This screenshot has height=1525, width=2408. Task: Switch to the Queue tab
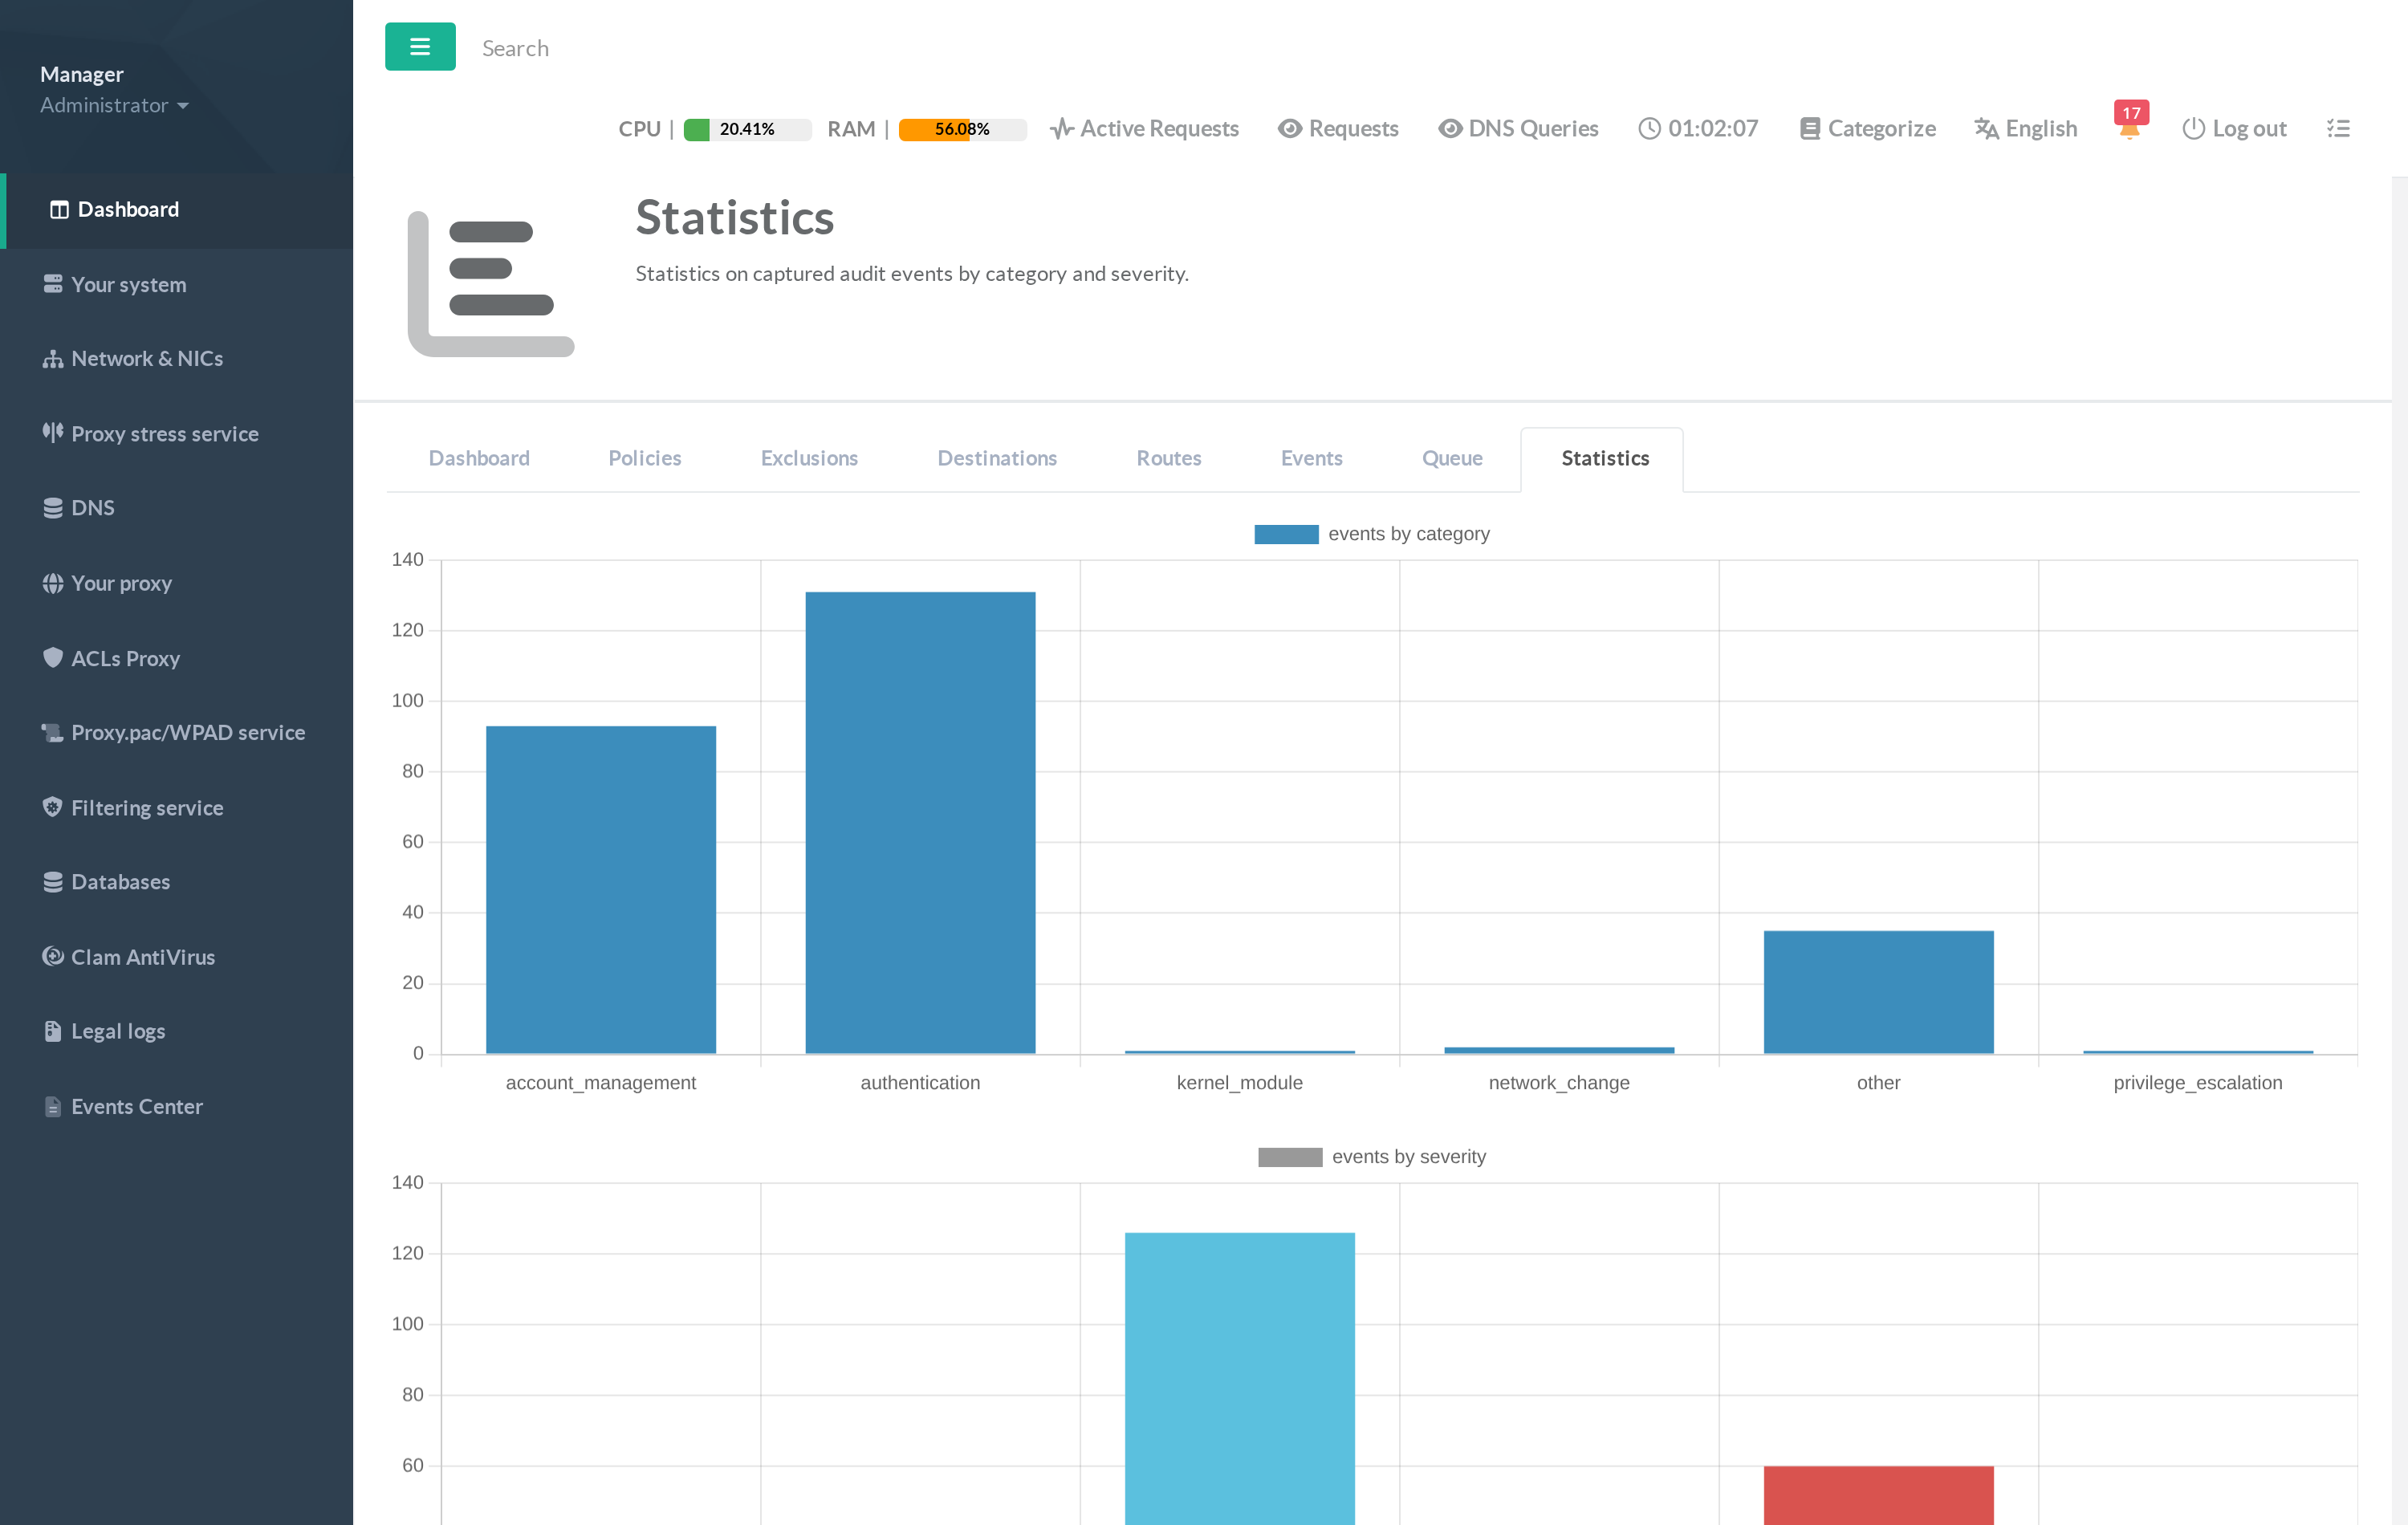[x=1452, y=458]
